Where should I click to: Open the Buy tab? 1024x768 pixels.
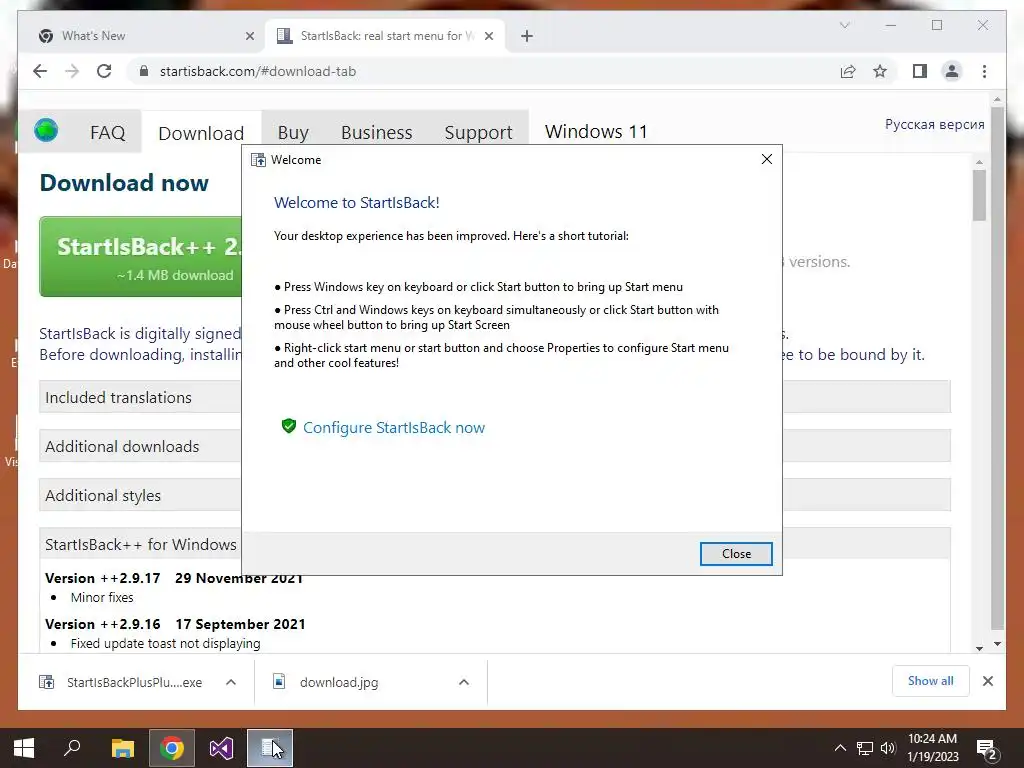point(293,133)
